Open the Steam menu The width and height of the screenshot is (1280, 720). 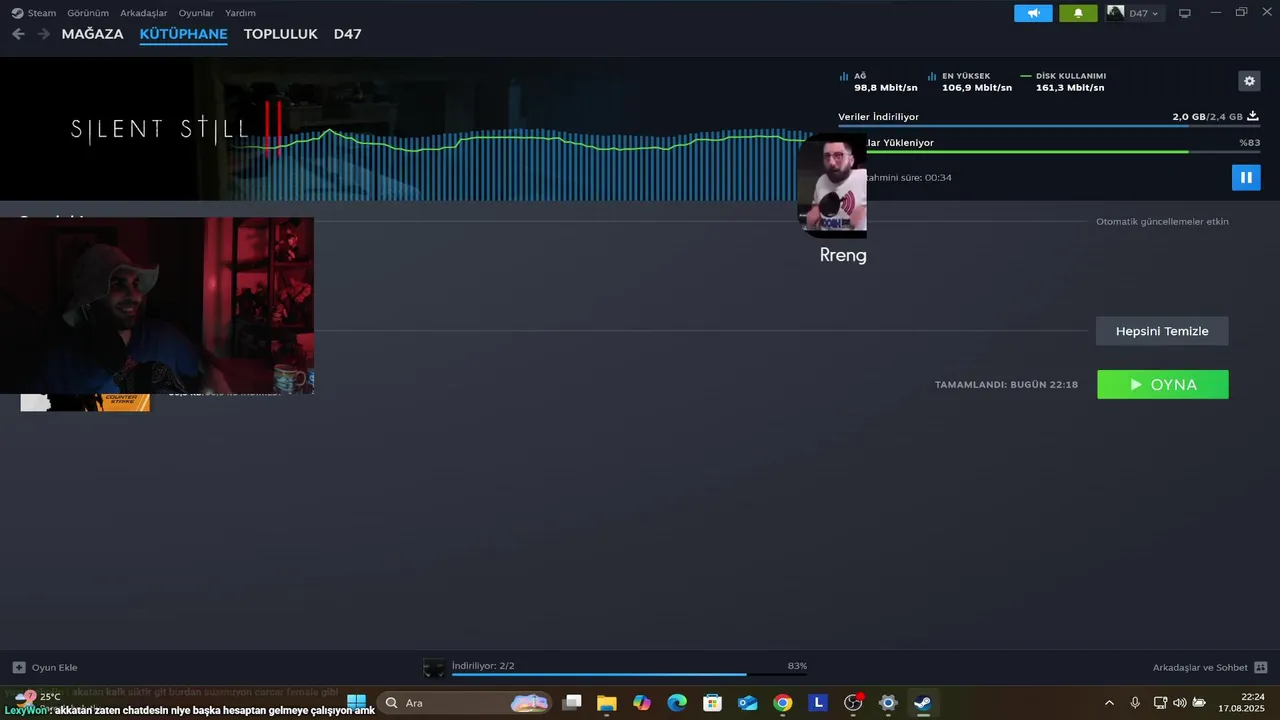[41, 13]
